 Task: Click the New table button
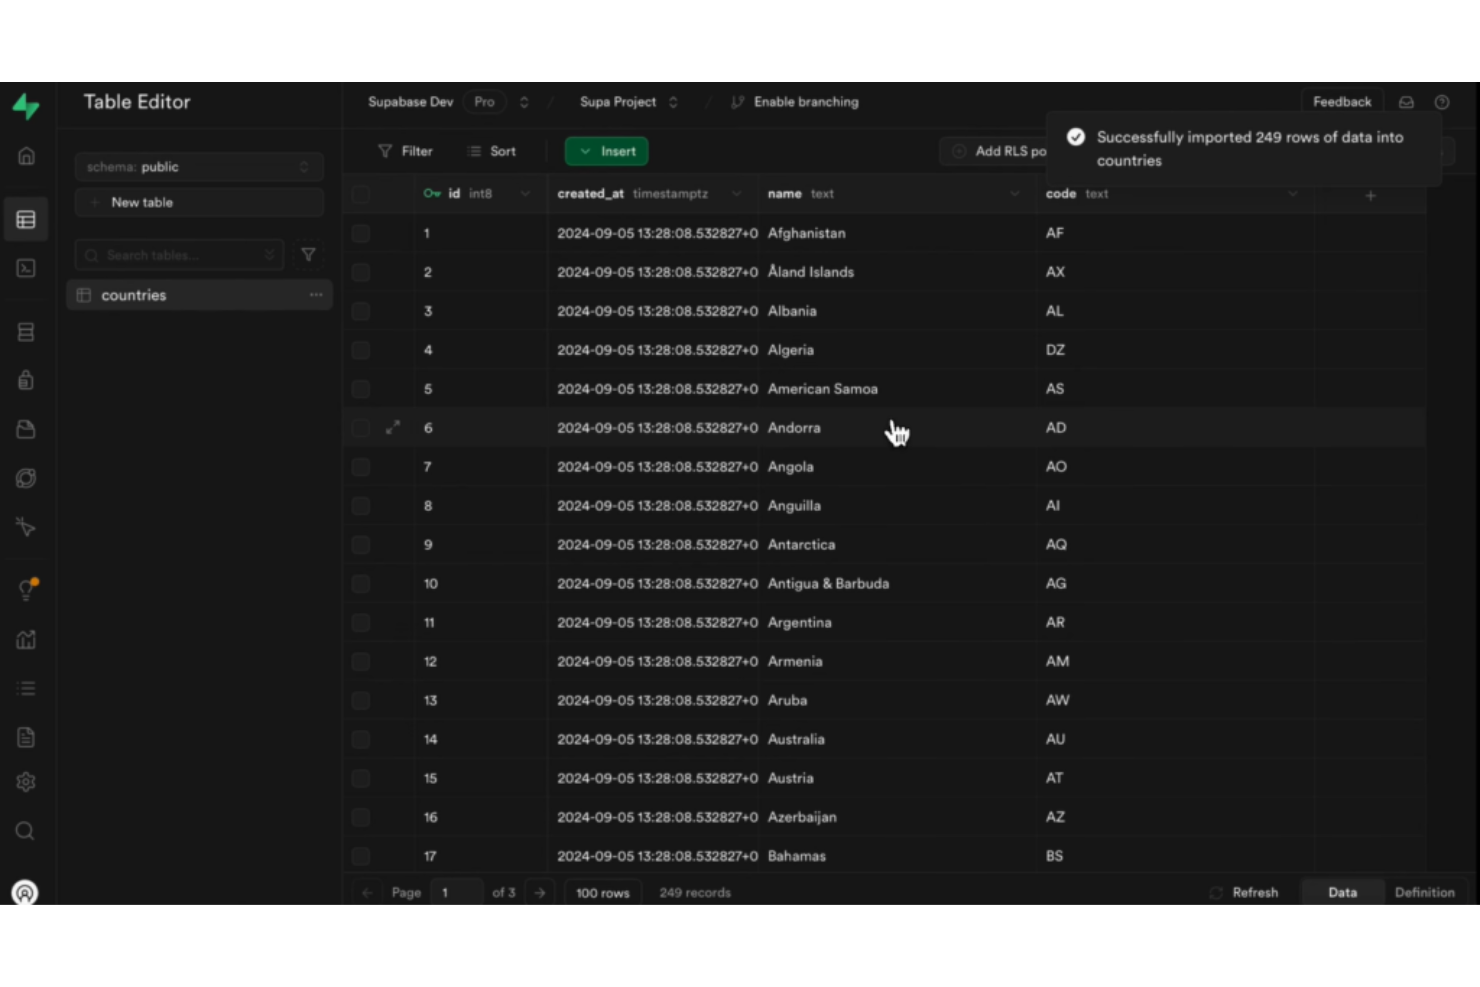click(199, 202)
